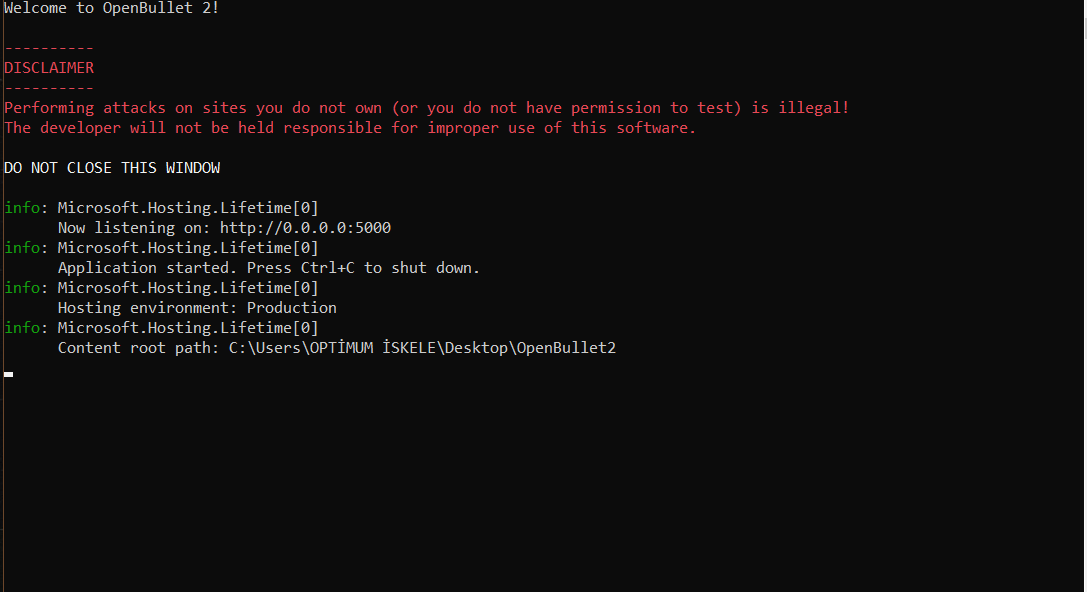The width and height of the screenshot is (1087, 592).
Task: Click the OpenBullet2 folder name ending the path
Action: tap(566, 348)
